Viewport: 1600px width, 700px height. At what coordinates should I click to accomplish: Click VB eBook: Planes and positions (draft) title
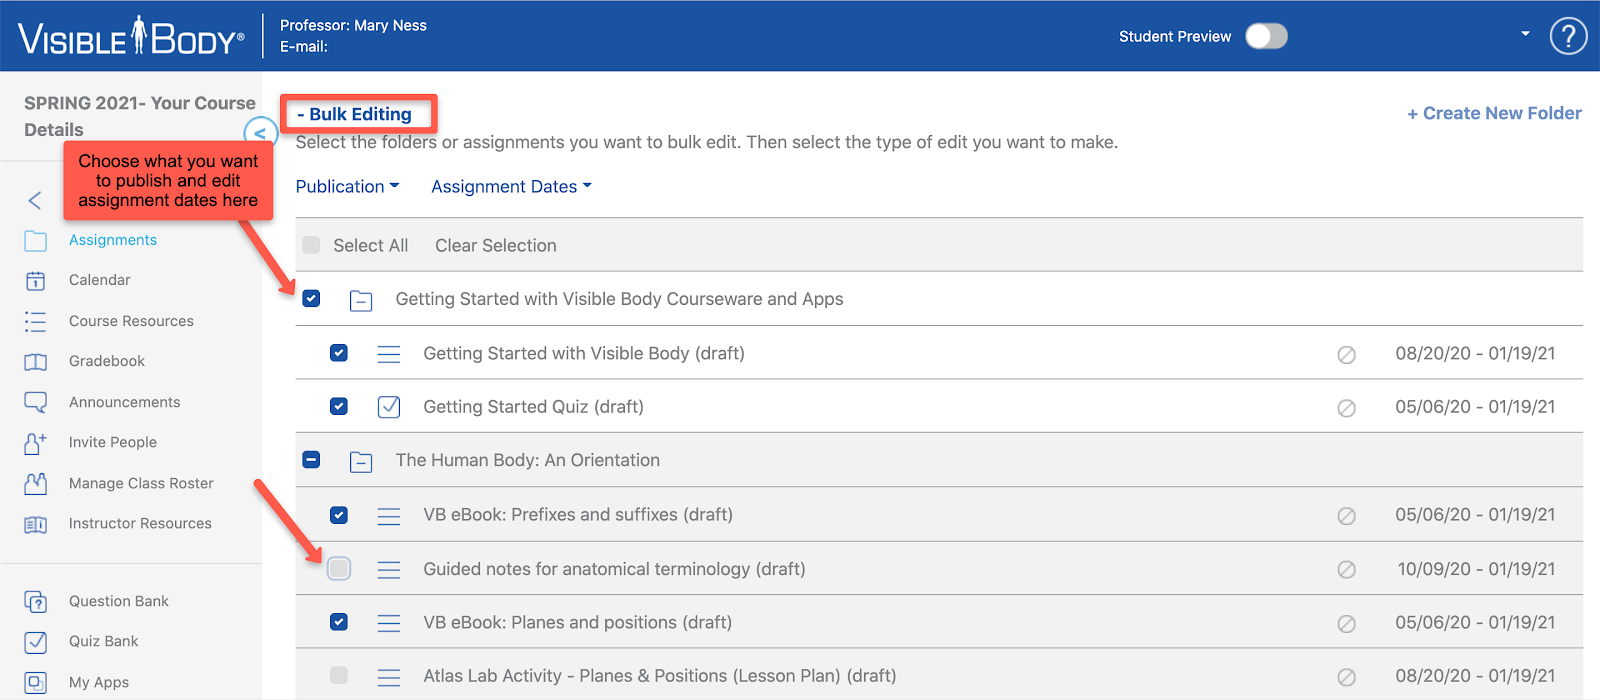pyautogui.click(x=578, y=622)
